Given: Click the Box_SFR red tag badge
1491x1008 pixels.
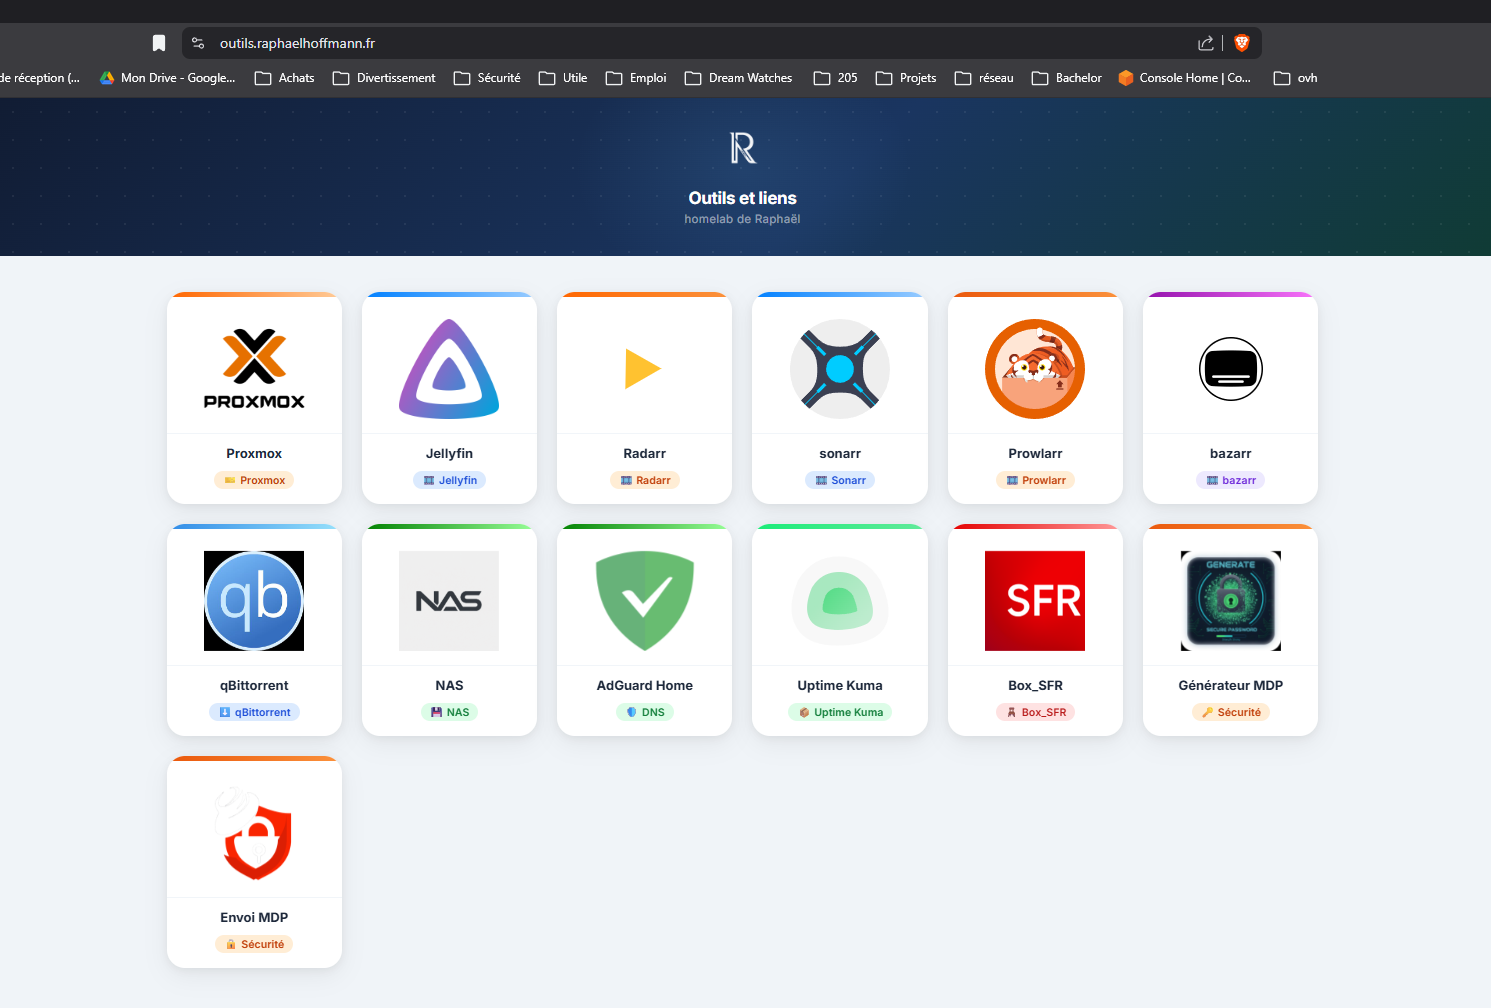Looking at the screenshot, I should tap(1035, 712).
